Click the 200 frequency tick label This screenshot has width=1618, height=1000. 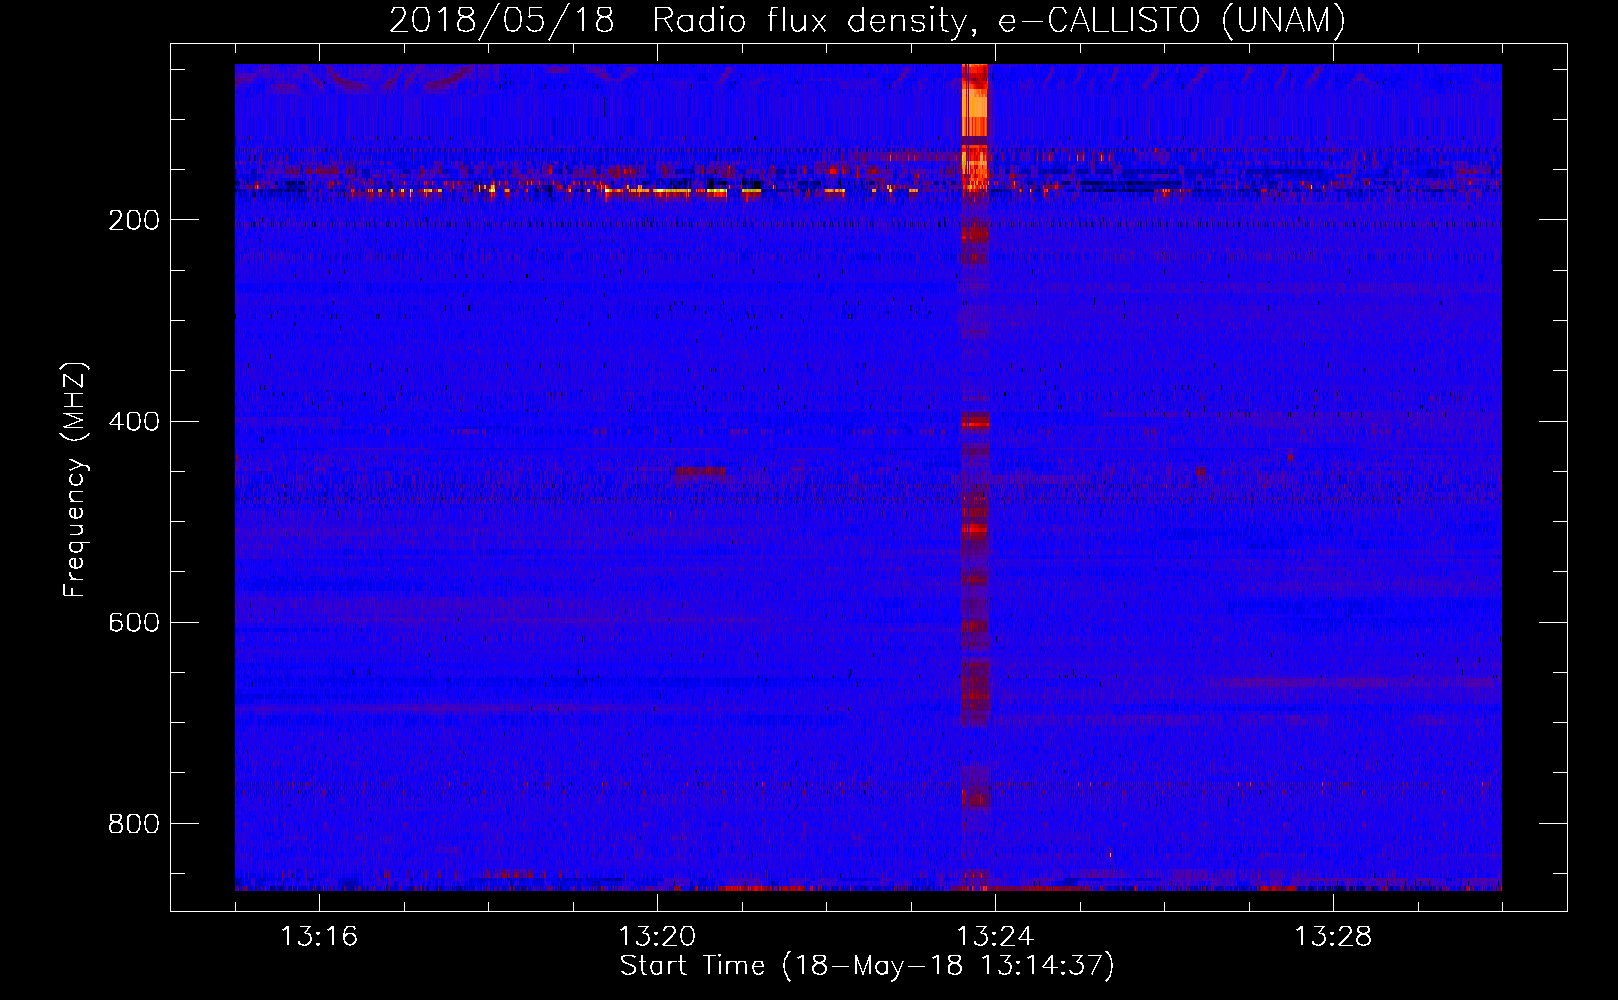coord(134,220)
